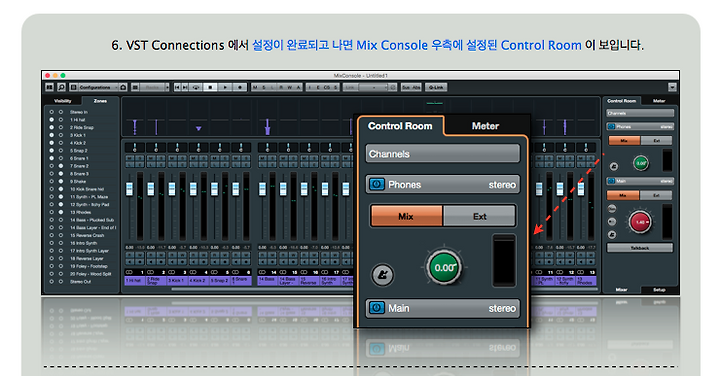
Task: Go to next marker transport button
Action: click(x=185, y=87)
